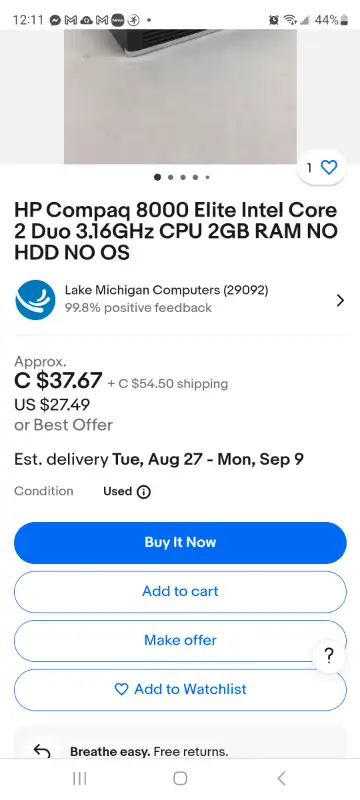Click the Add to cart button
Screen dimensions: 360x800
[x=180, y=591]
